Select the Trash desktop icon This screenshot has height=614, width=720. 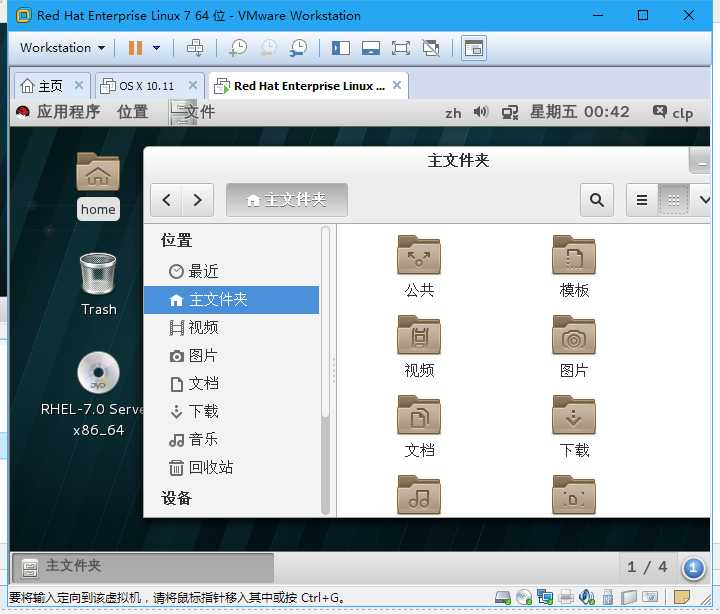(x=98, y=284)
